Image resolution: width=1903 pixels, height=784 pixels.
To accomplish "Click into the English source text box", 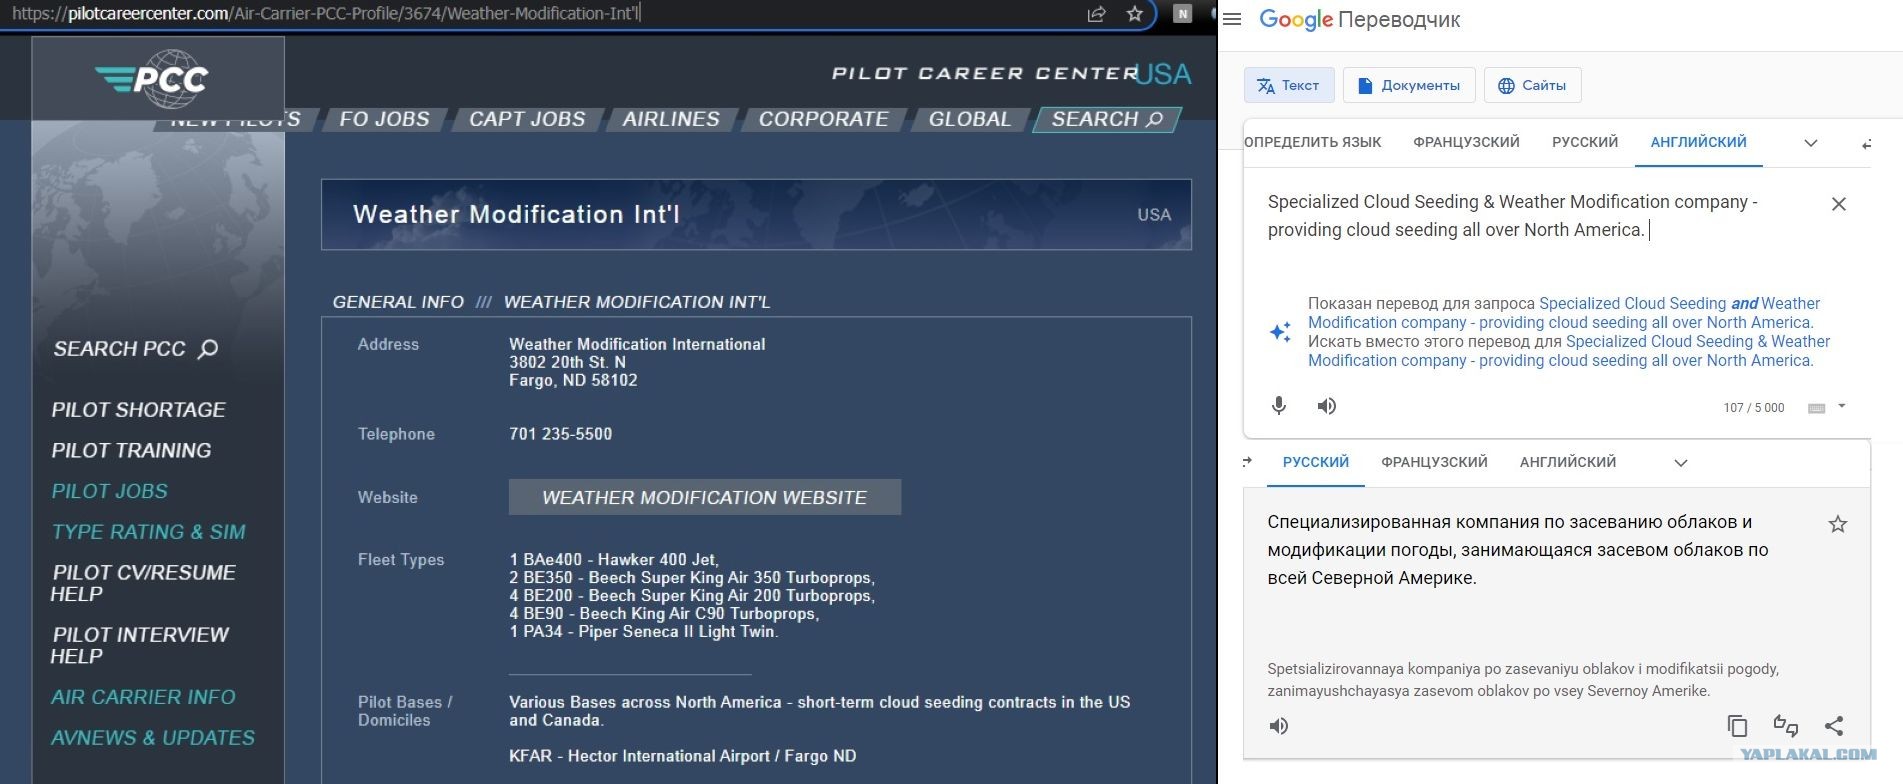I will pyautogui.click(x=1540, y=216).
